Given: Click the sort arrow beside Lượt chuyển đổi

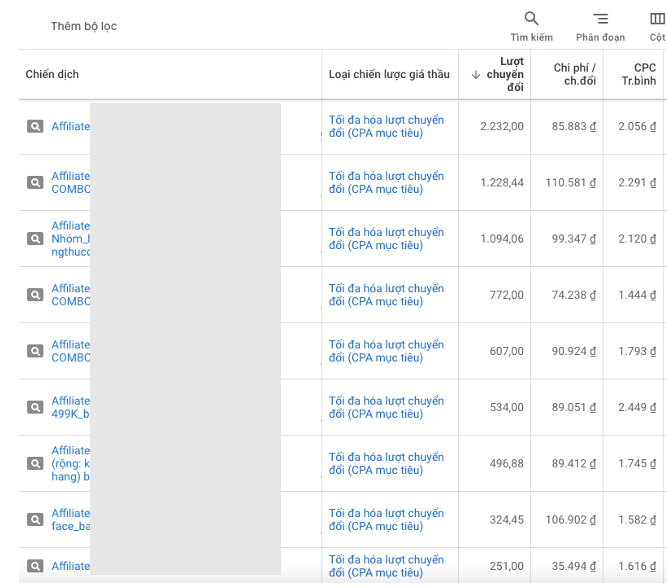Looking at the screenshot, I should pos(476,75).
